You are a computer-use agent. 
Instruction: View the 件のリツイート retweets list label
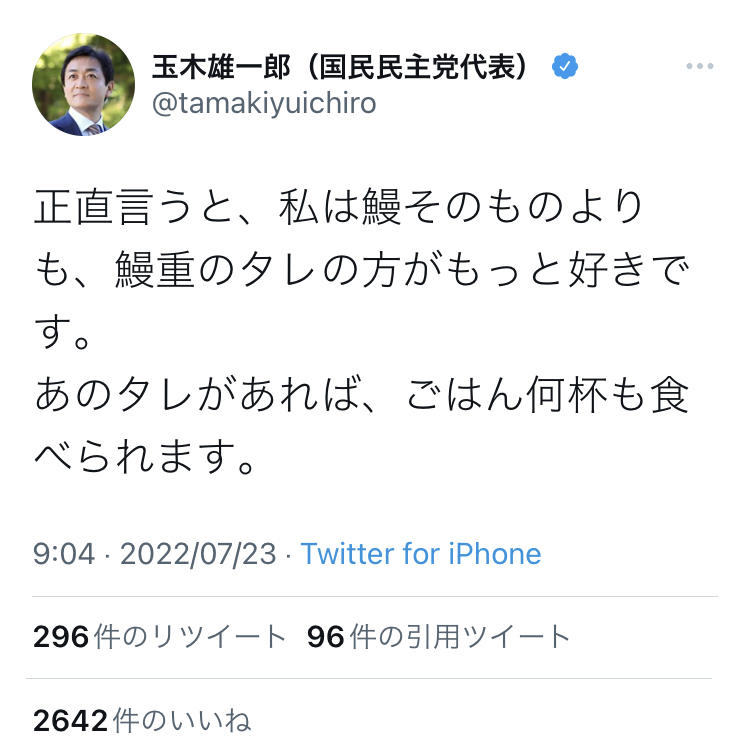point(190,637)
